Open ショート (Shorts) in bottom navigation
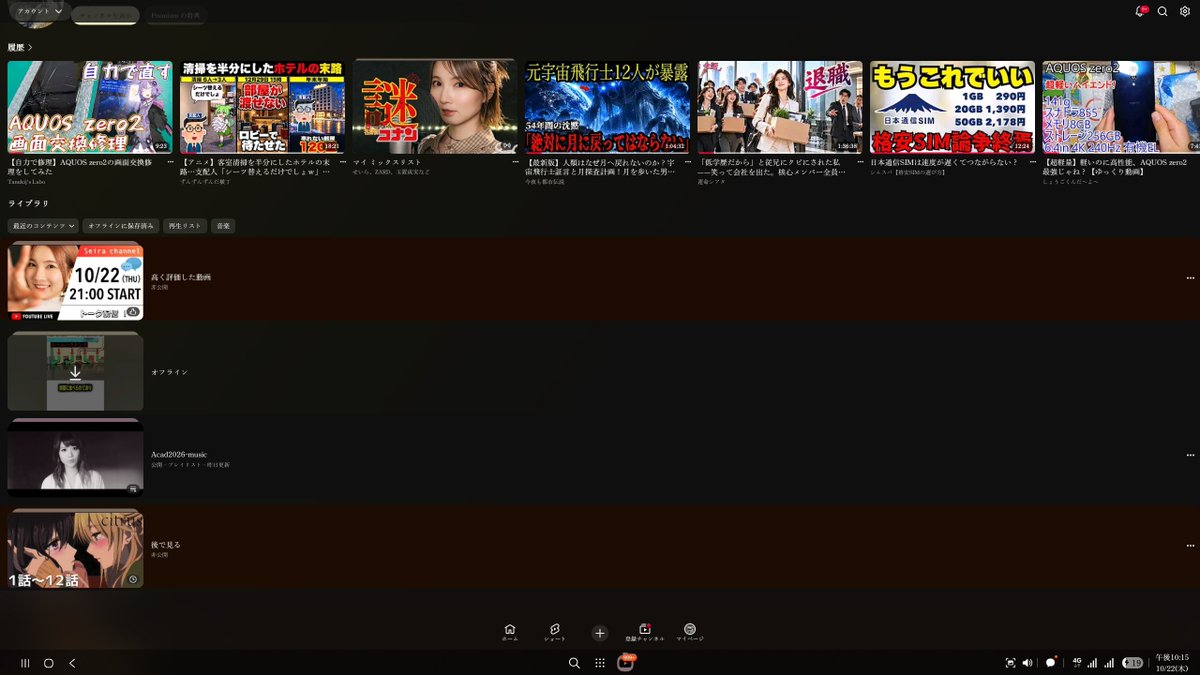This screenshot has width=1200, height=675. point(555,632)
